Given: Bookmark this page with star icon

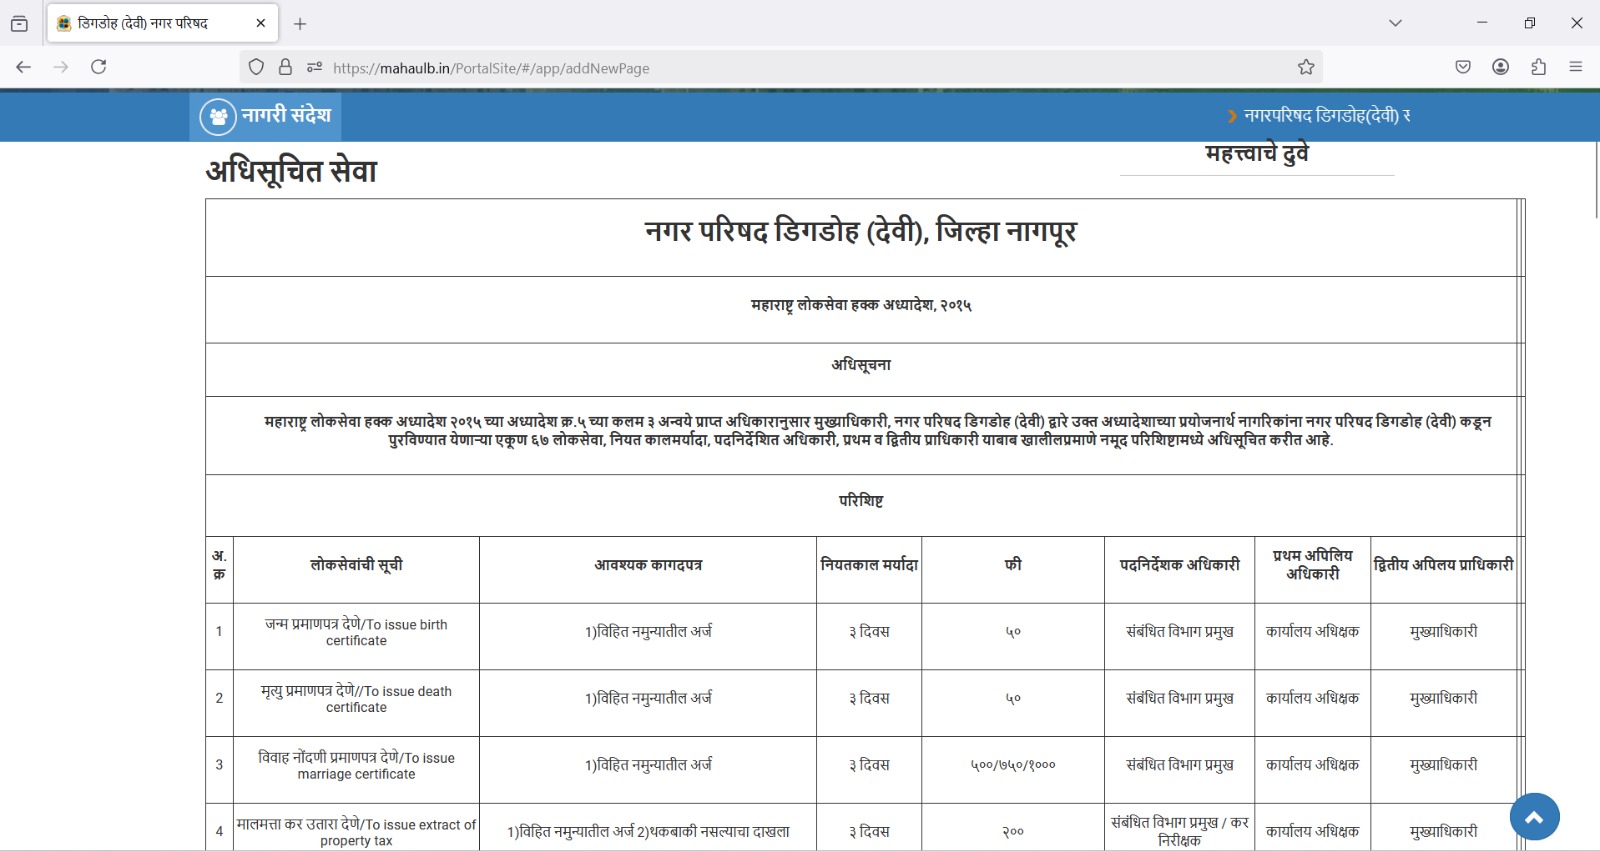Looking at the screenshot, I should [1306, 67].
